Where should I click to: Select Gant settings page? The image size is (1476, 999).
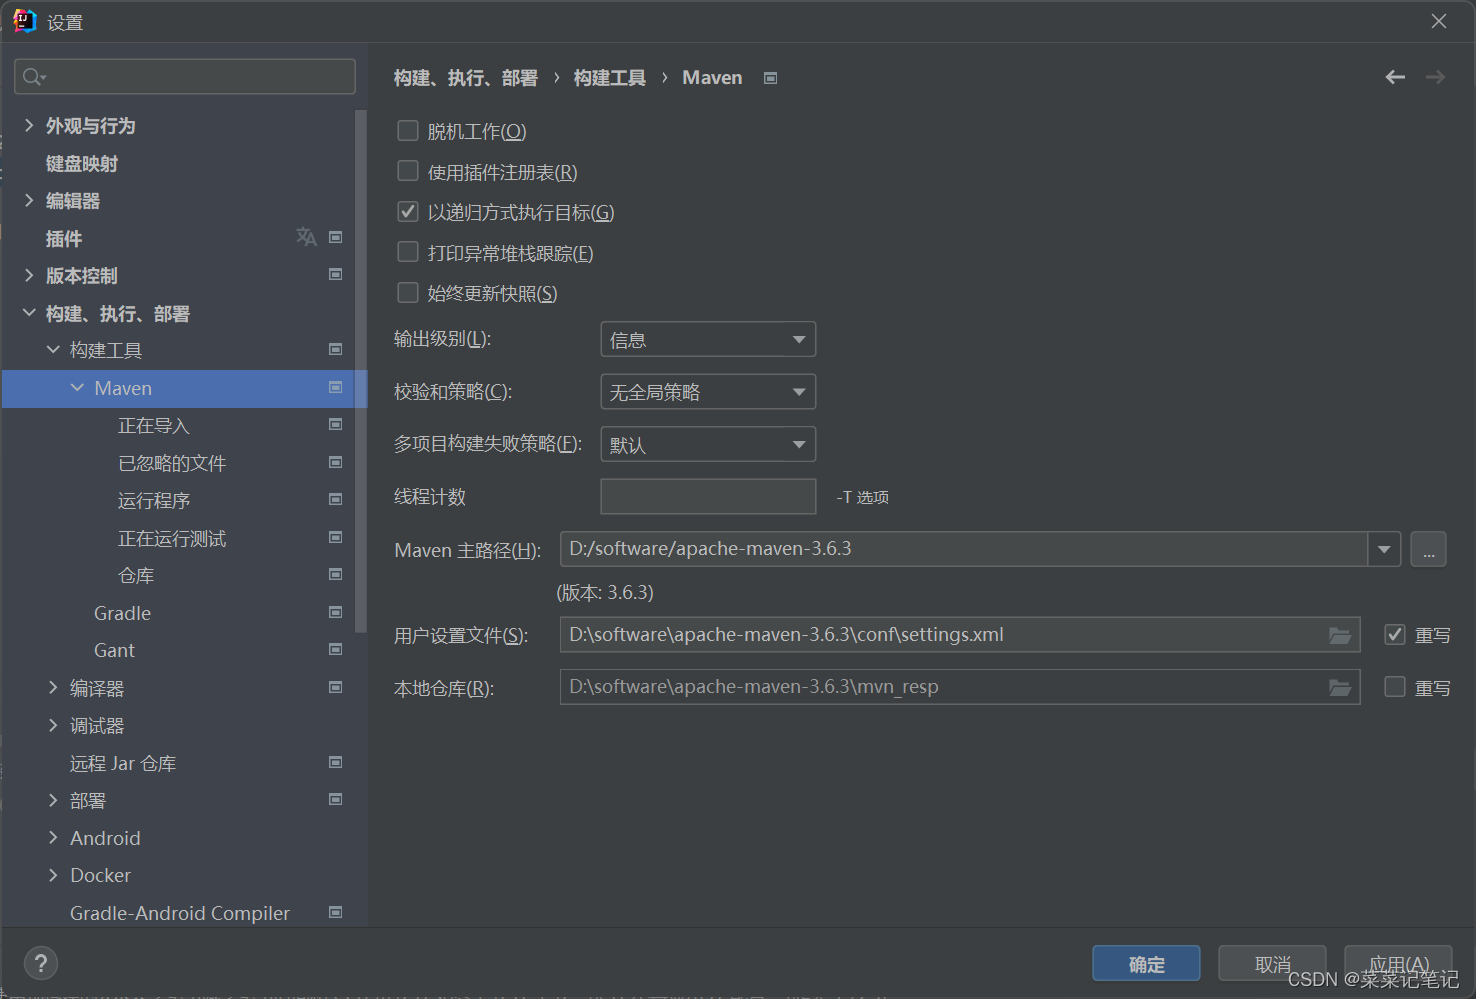[x=114, y=650]
